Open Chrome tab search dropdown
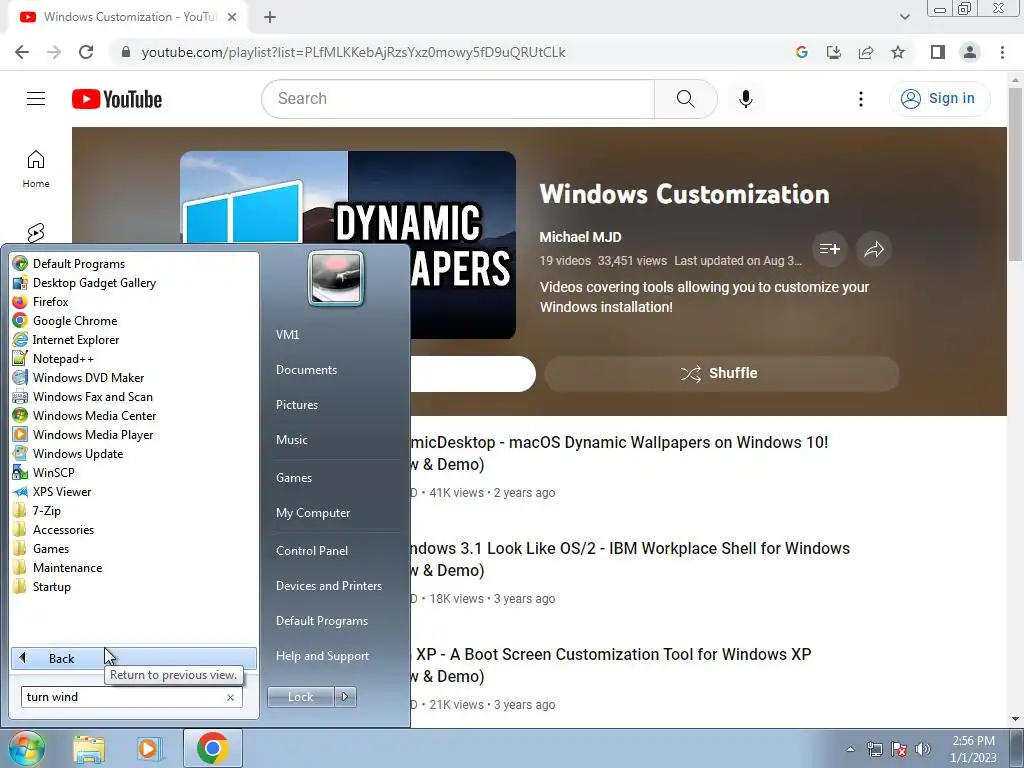The height and width of the screenshot is (768, 1024). pyautogui.click(x=904, y=17)
